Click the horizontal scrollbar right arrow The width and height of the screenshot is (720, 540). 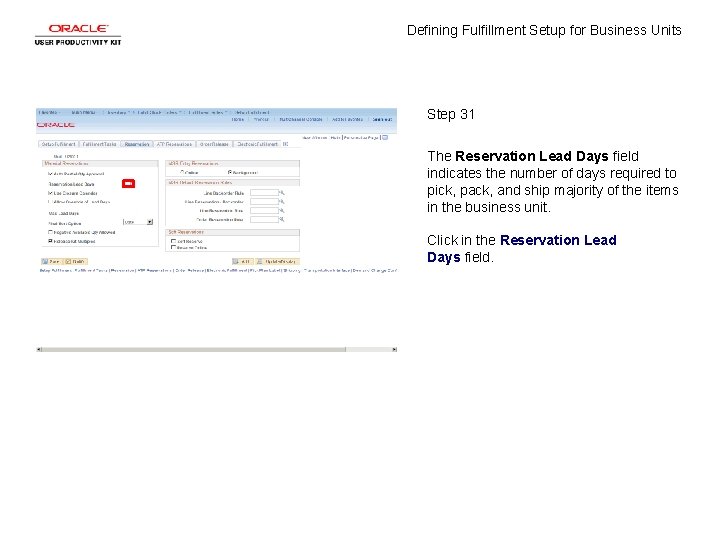coord(394,349)
